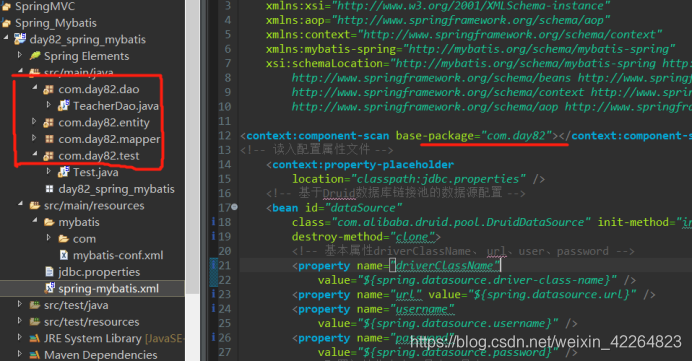Expand the Maven Dependencies node
Screen dimensions: 692x361
point(19,354)
